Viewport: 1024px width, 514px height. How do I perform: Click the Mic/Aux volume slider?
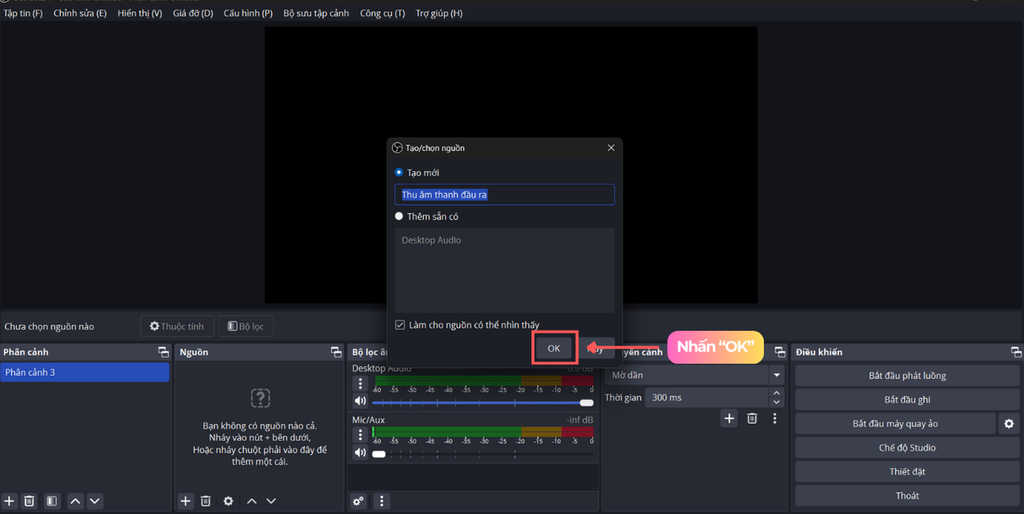pos(483,453)
